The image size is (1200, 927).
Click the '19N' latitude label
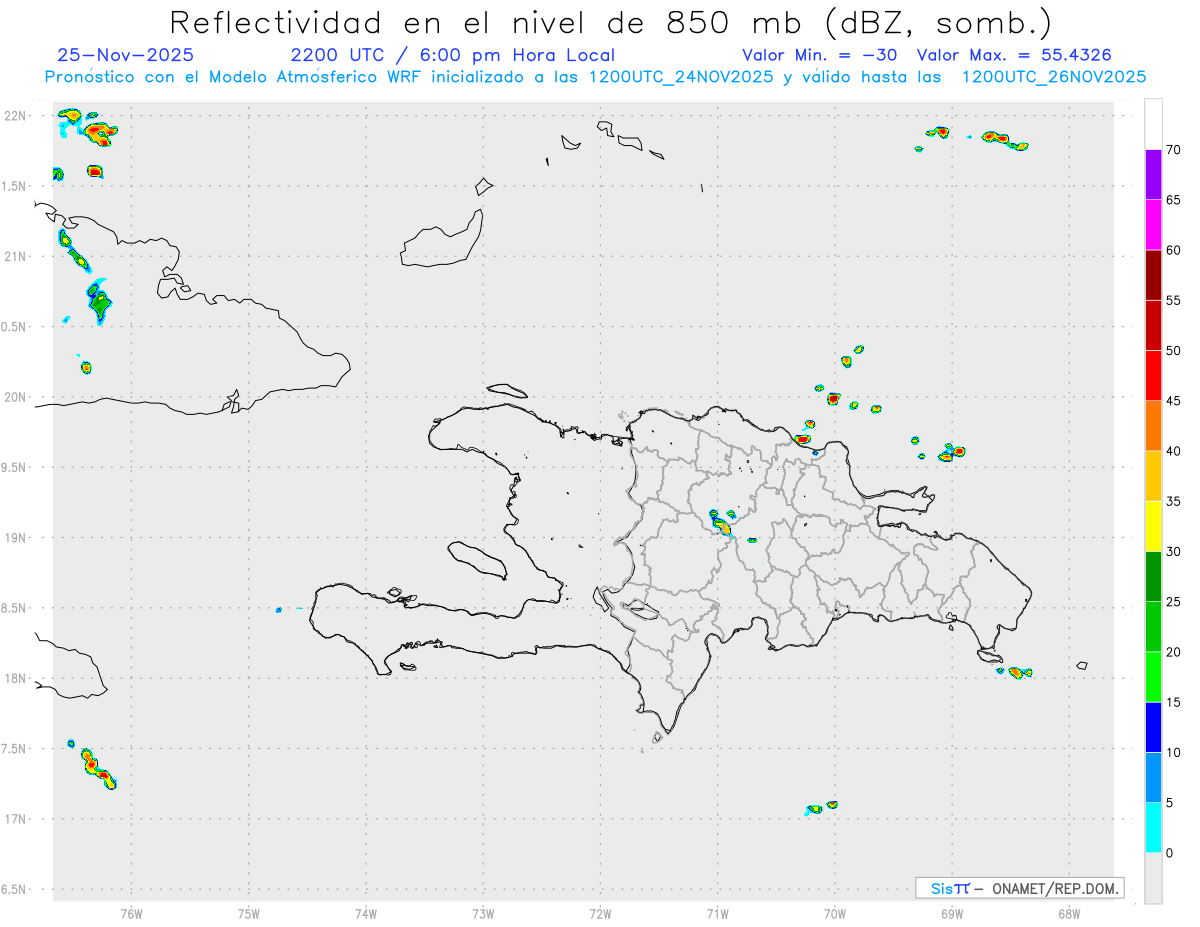(x=16, y=538)
